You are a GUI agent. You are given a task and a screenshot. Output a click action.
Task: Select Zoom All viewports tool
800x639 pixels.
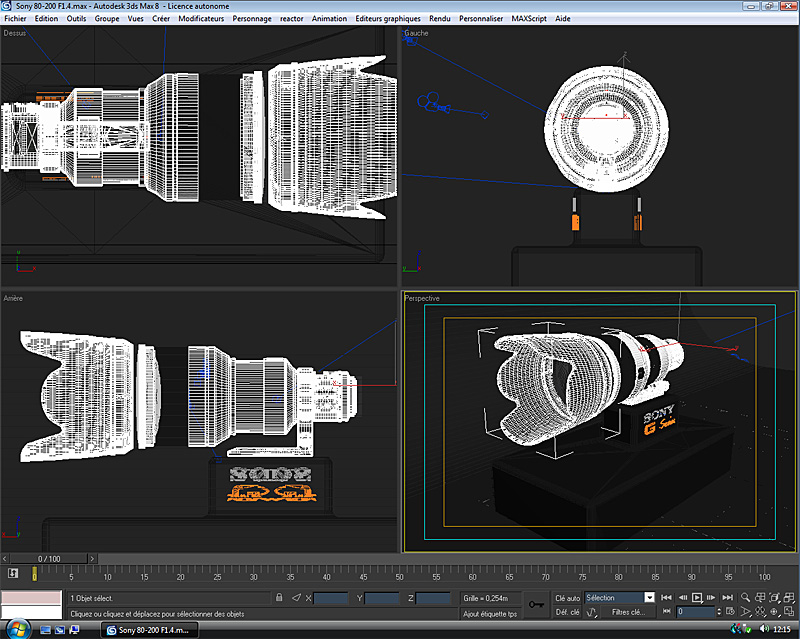(x=760, y=597)
